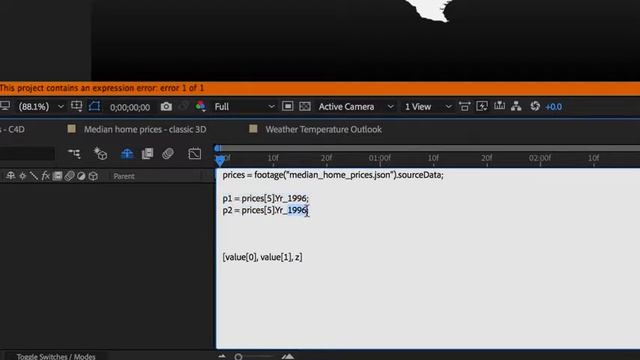This screenshot has height=360, width=640.
Task: Open the 1 View layout dropdown
Action: pos(428,107)
